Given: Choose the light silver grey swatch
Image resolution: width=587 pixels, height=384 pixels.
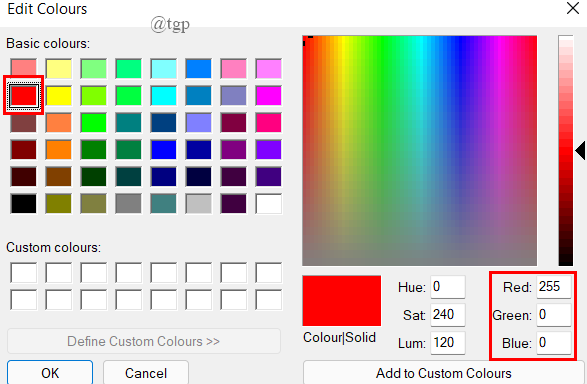Looking at the screenshot, I should [199, 204].
